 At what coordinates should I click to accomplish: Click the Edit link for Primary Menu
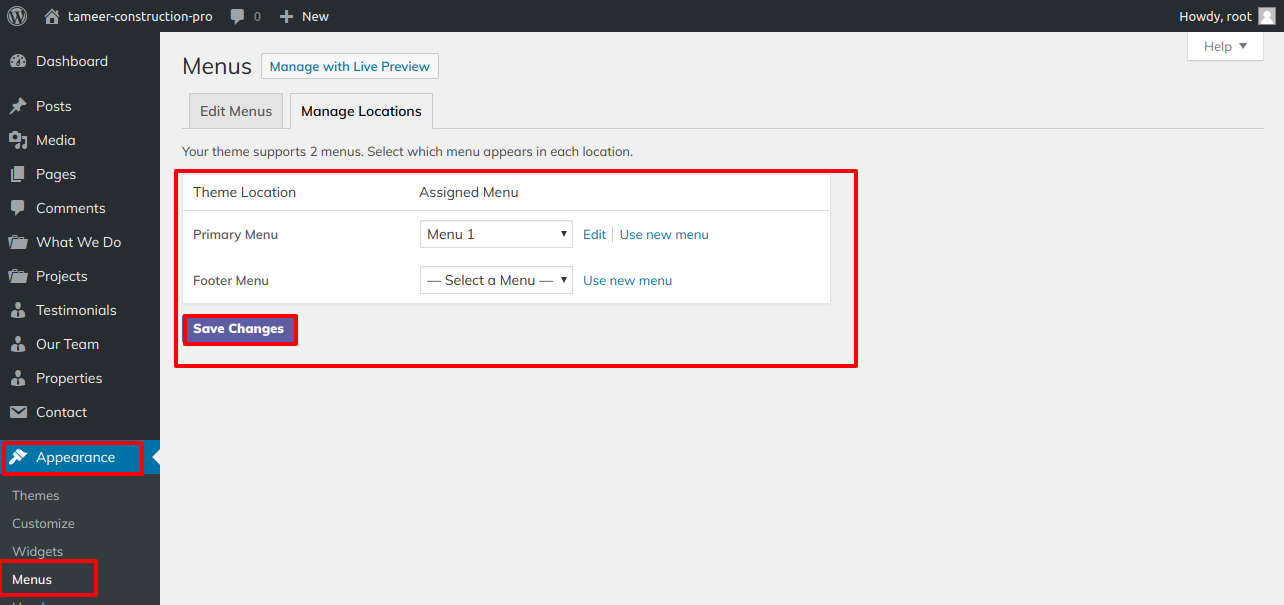coord(594,234)
